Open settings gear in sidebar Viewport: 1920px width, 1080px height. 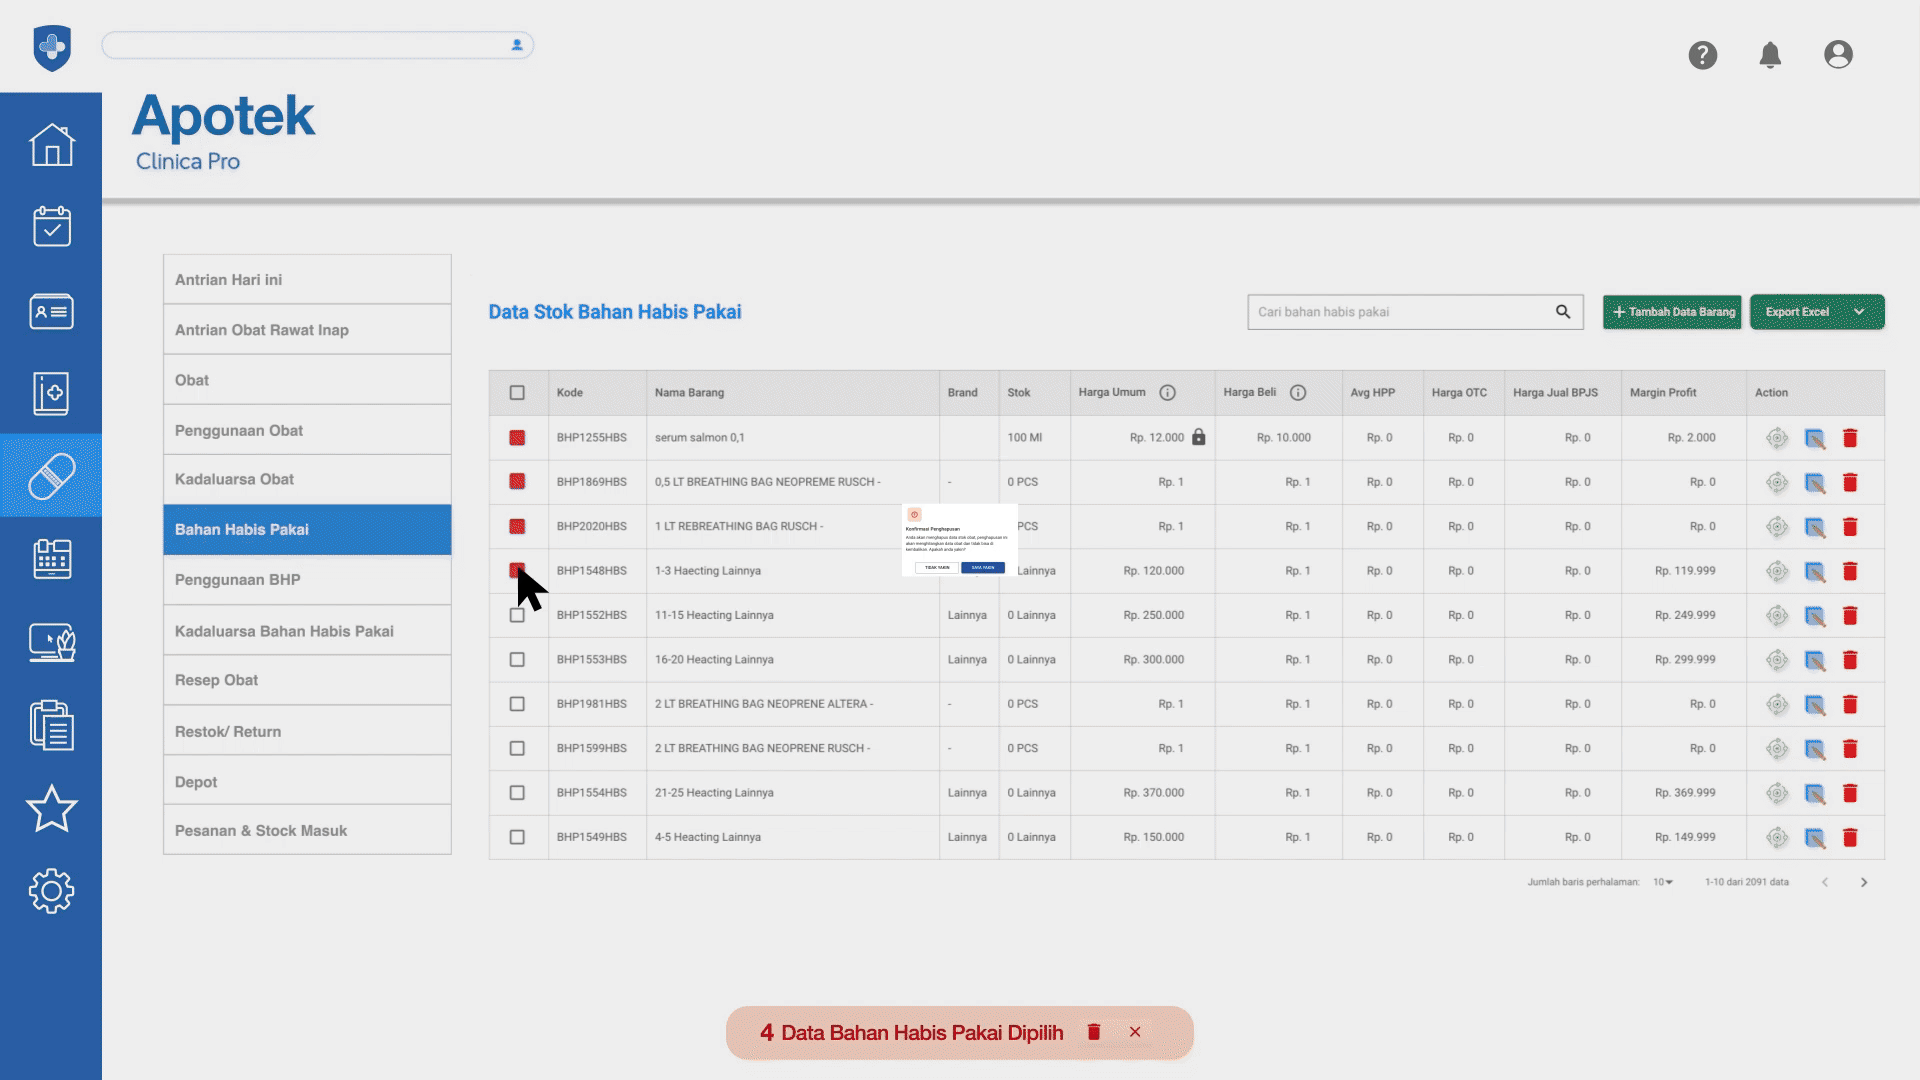[x=51, y=890]
